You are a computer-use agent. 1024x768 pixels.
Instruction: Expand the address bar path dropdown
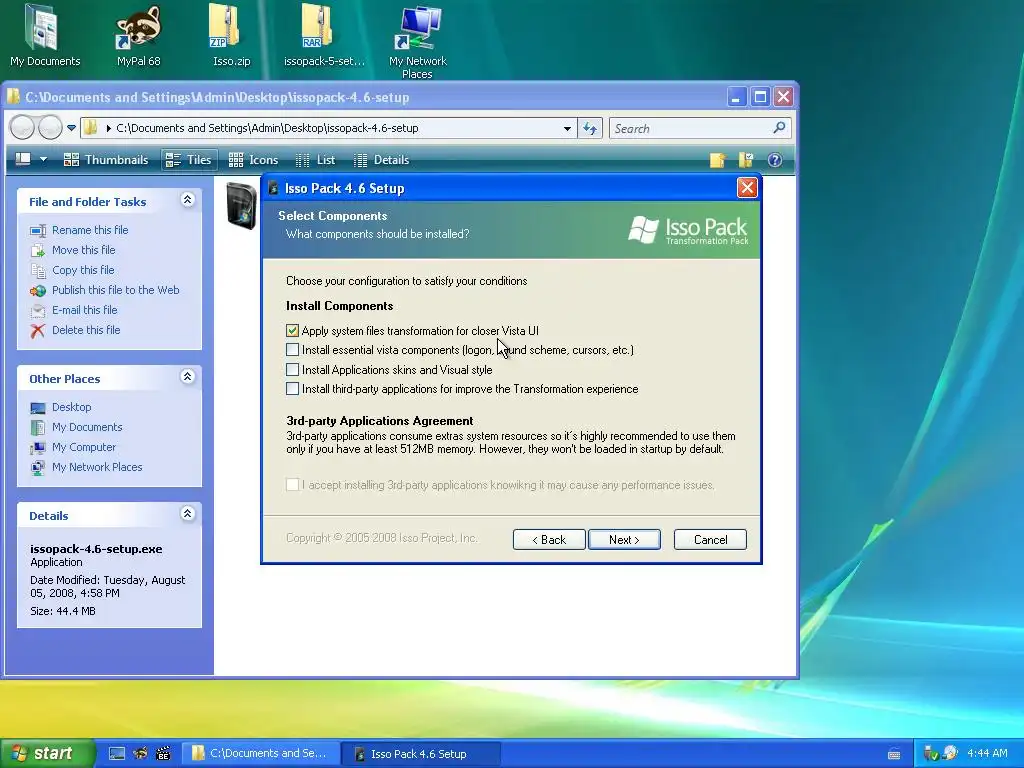[567, 129]
